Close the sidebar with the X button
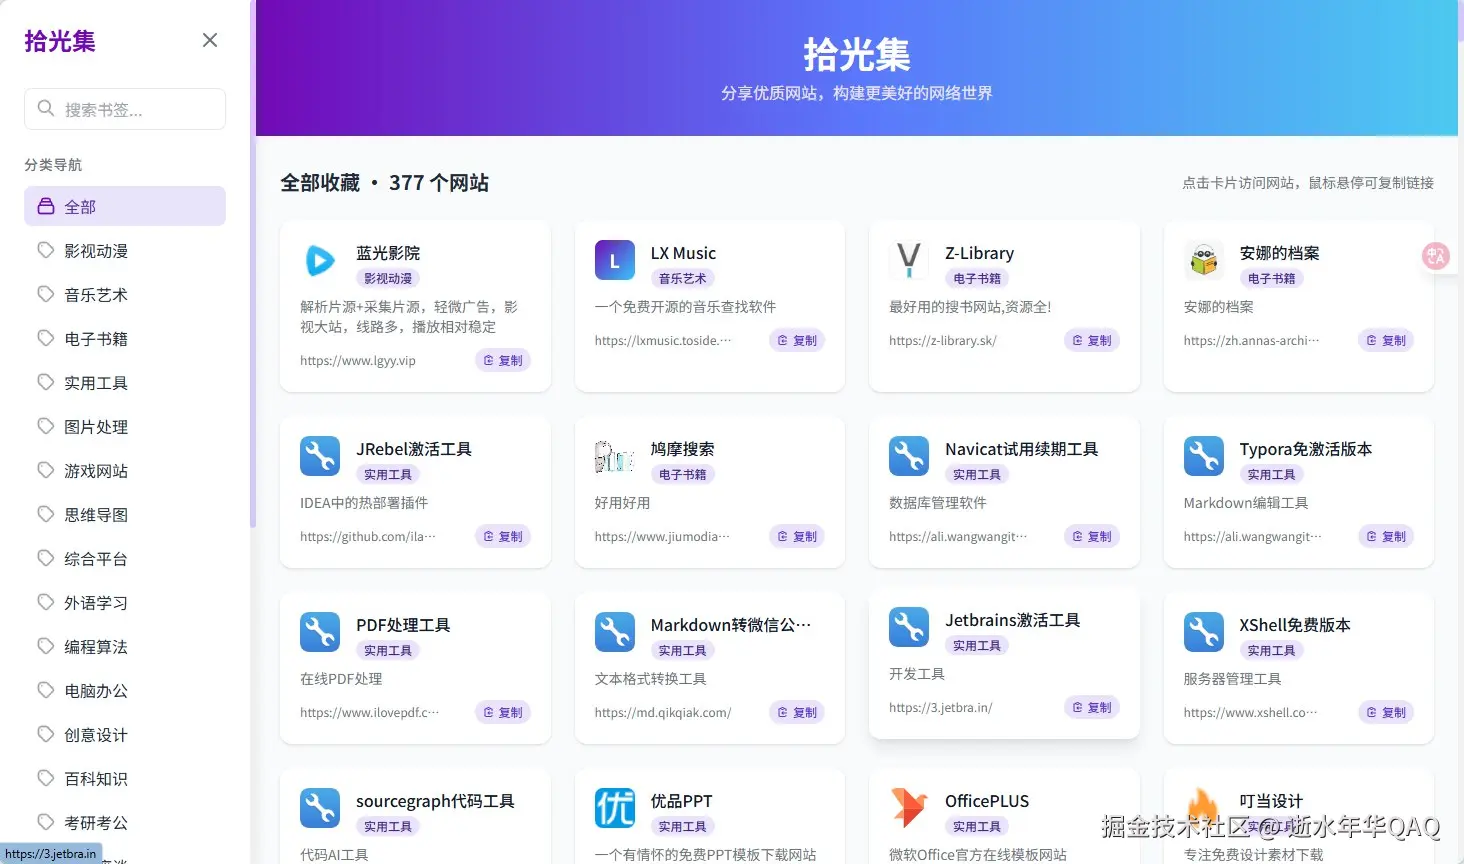Screen dimensions: 1464x864 [209, 40]
